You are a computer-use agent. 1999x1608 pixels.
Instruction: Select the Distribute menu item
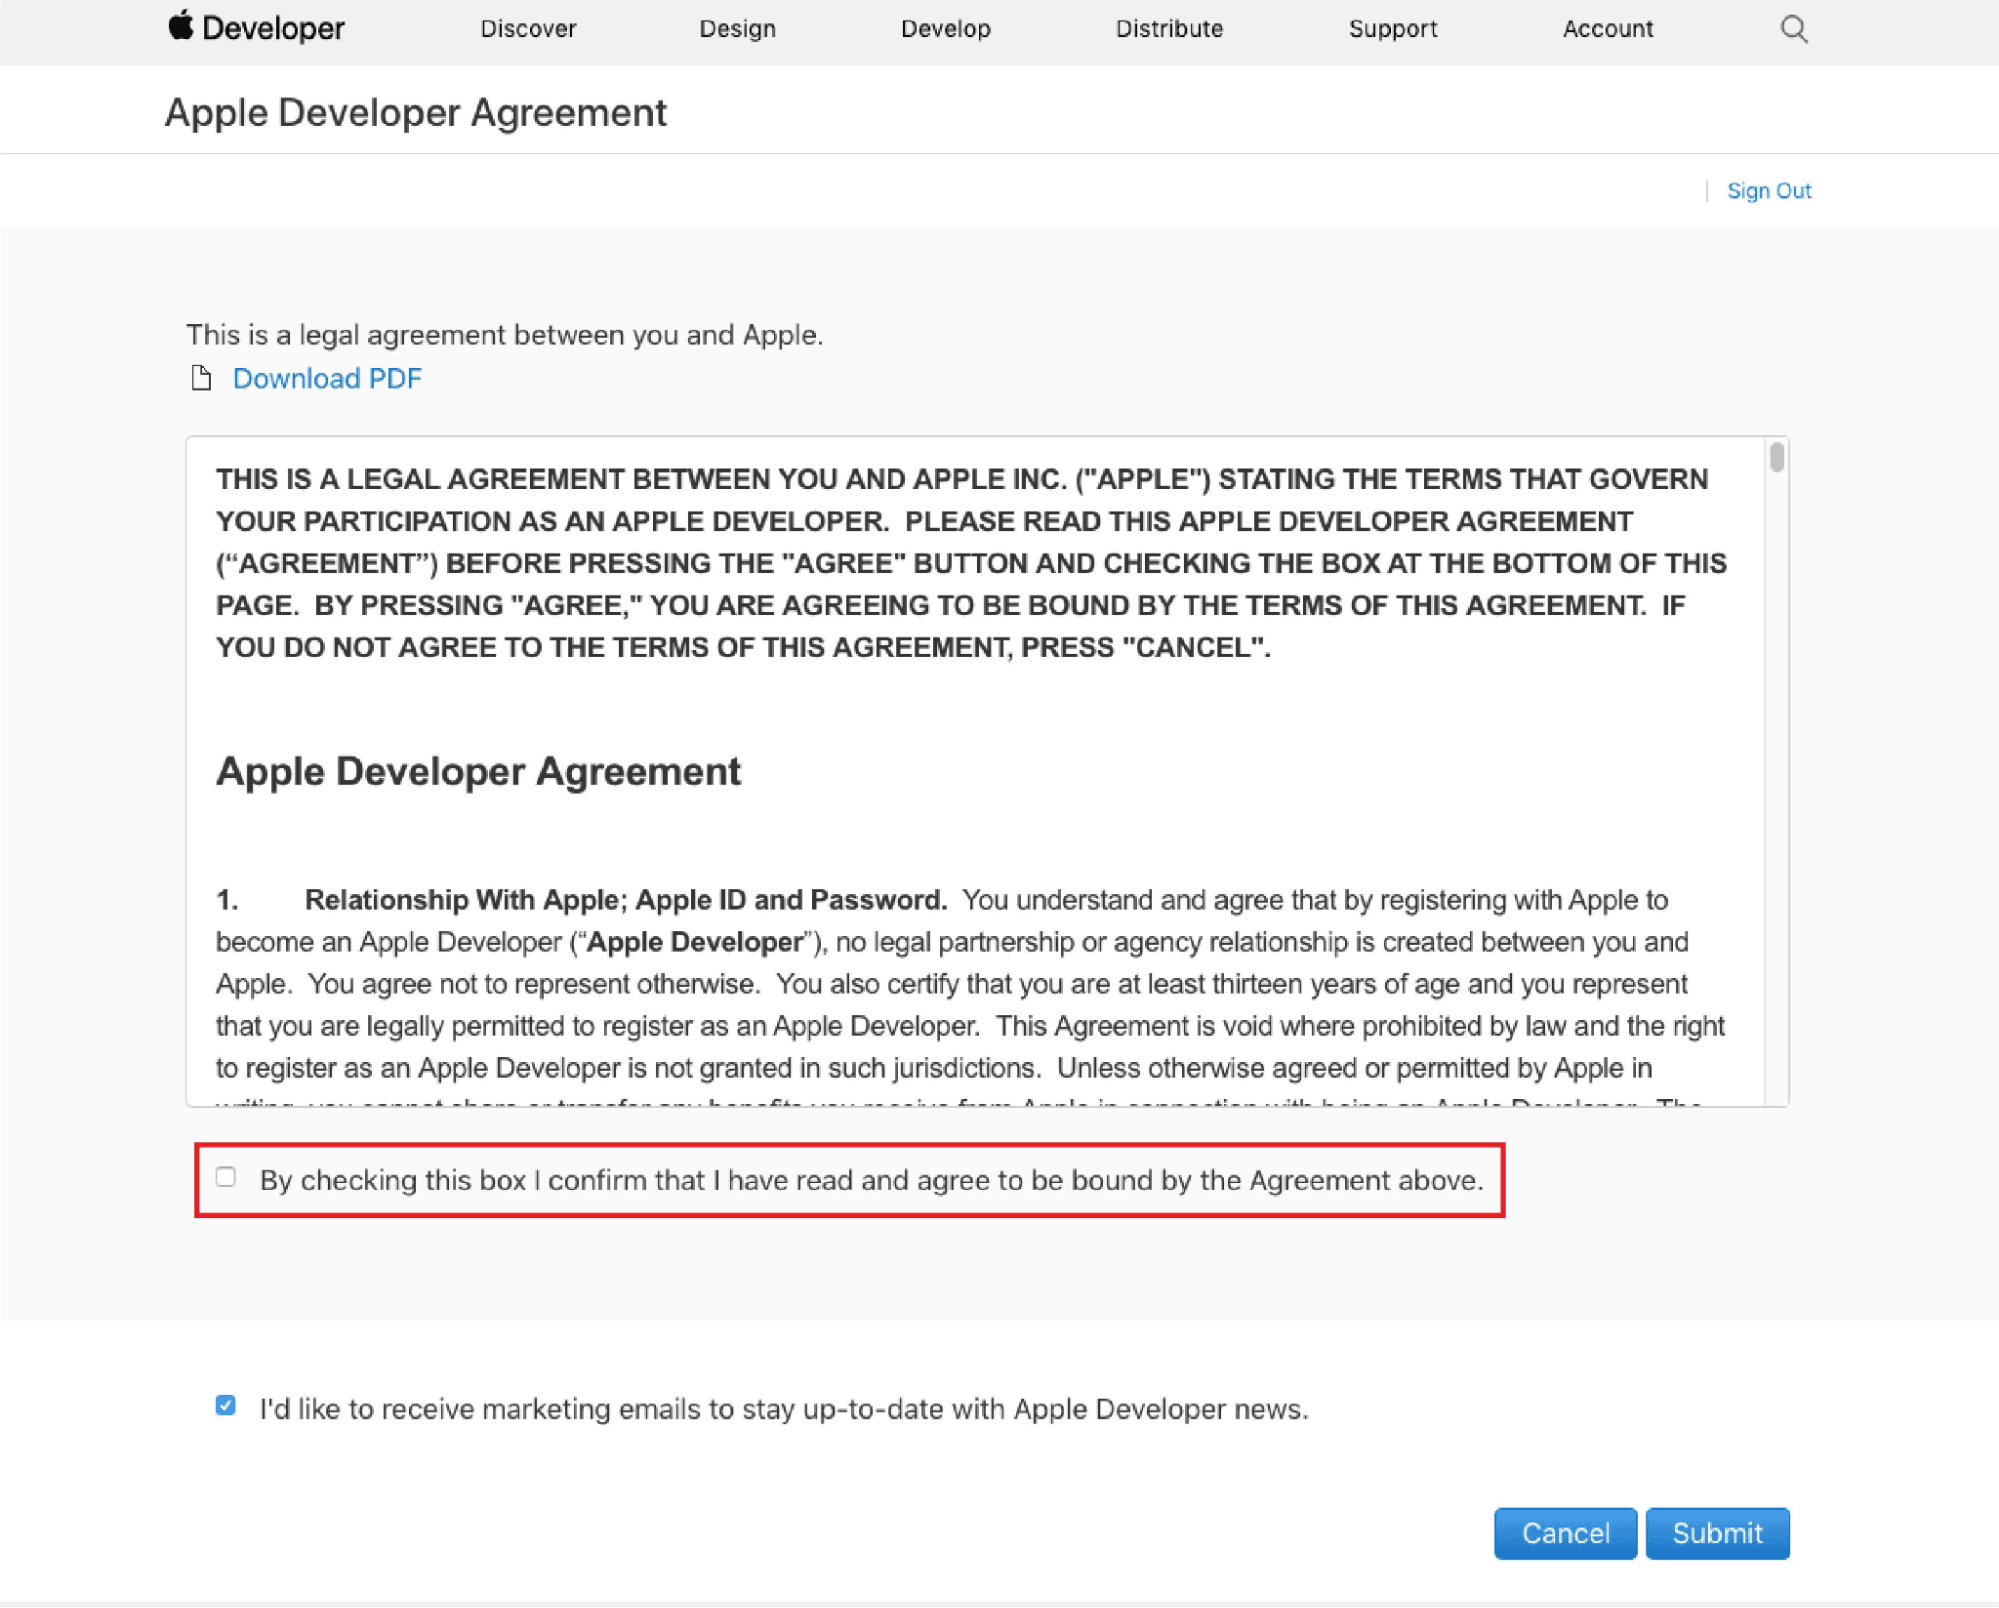coord(1169,29)
